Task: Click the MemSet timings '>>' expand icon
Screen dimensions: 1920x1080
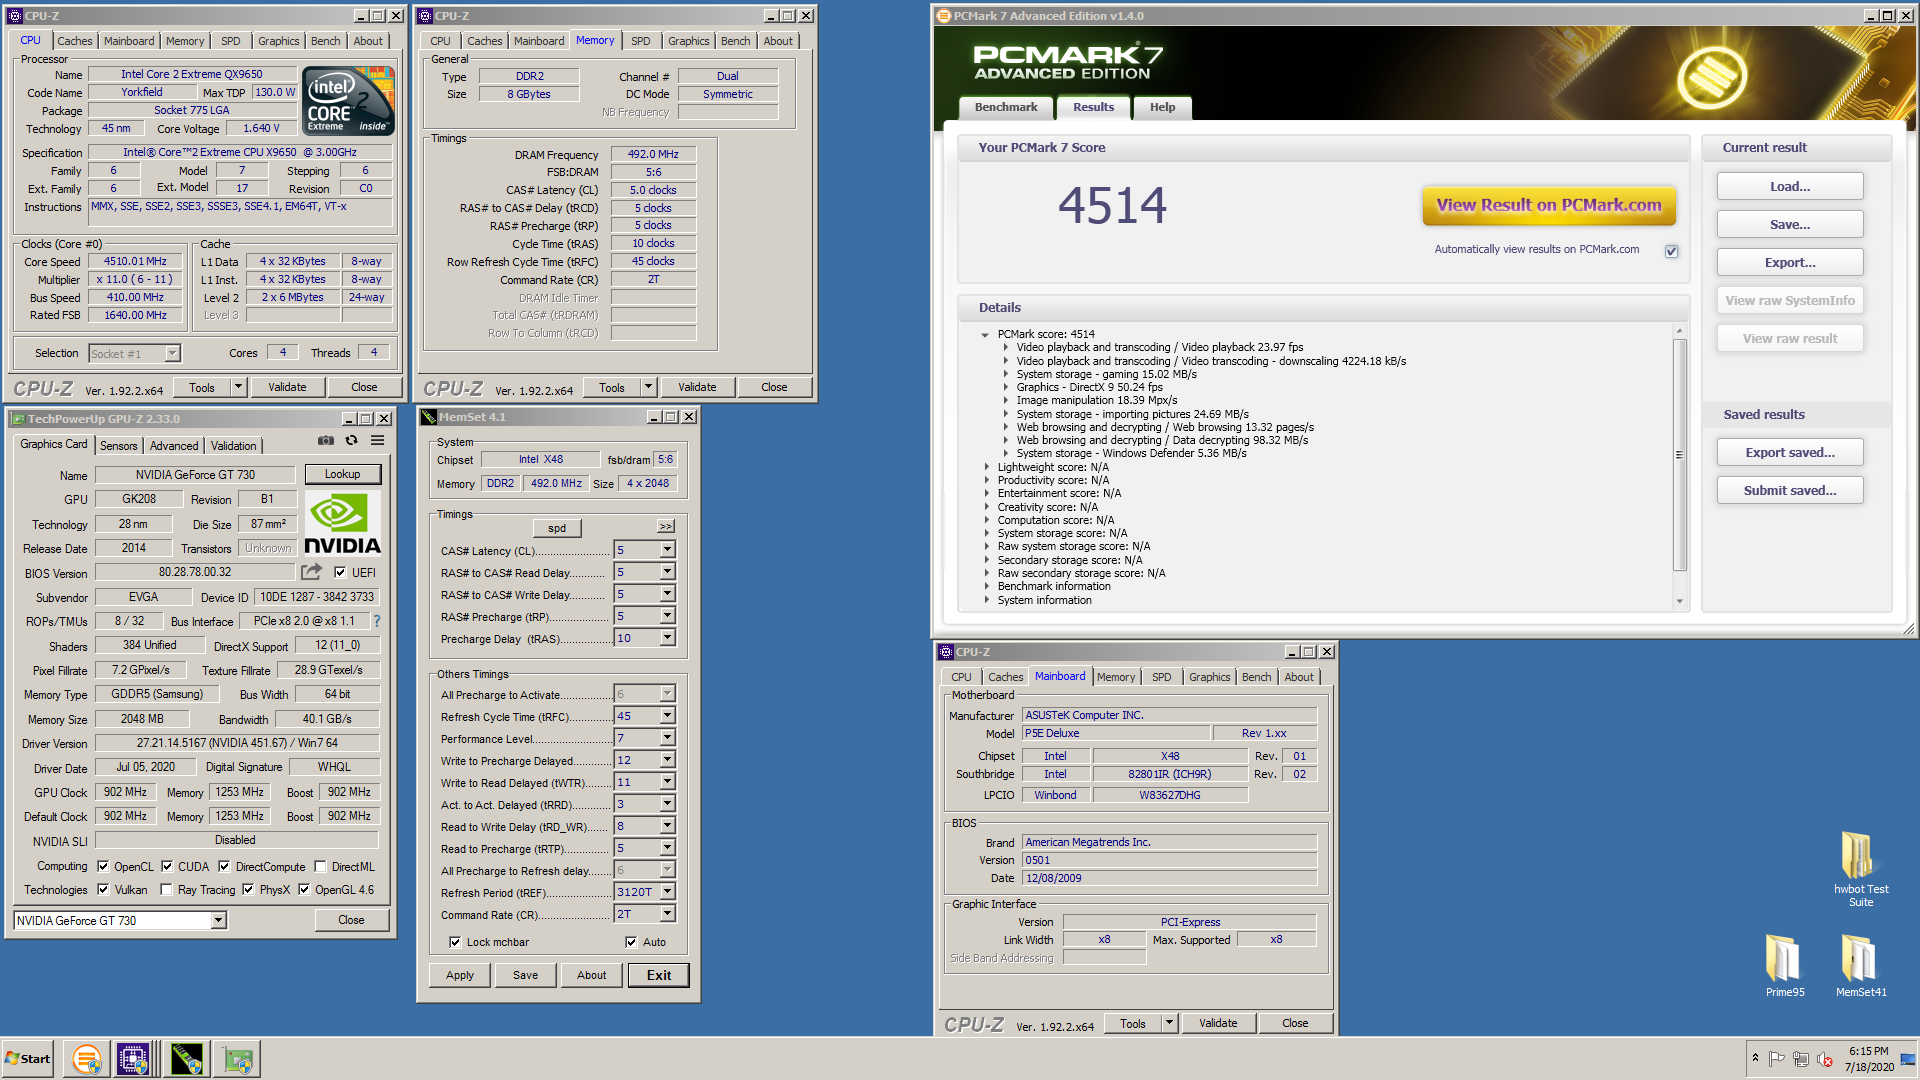Action: click(x=666, y=527)
